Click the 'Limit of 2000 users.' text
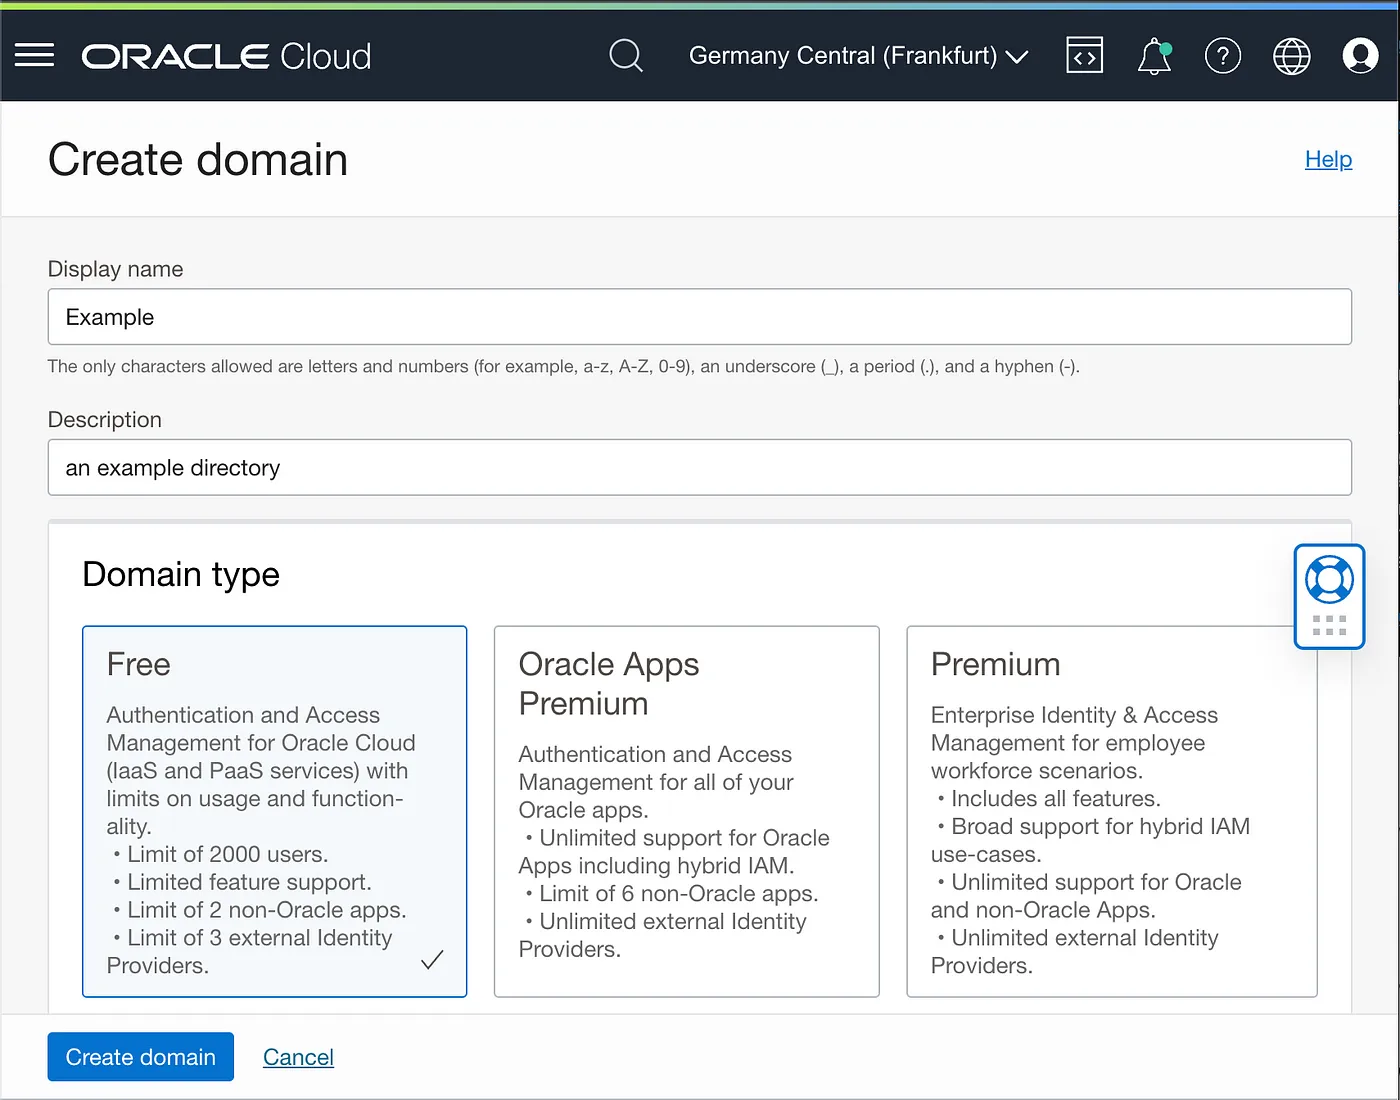 click(x=228, y=854)
